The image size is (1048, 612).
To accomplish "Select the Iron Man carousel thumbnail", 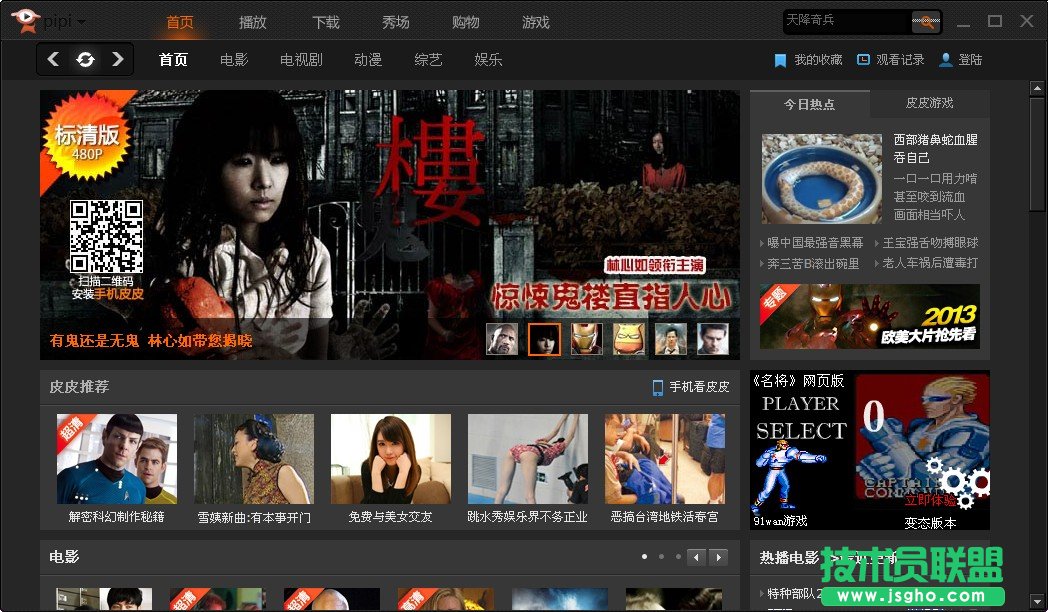I will [x=586, y=339].
